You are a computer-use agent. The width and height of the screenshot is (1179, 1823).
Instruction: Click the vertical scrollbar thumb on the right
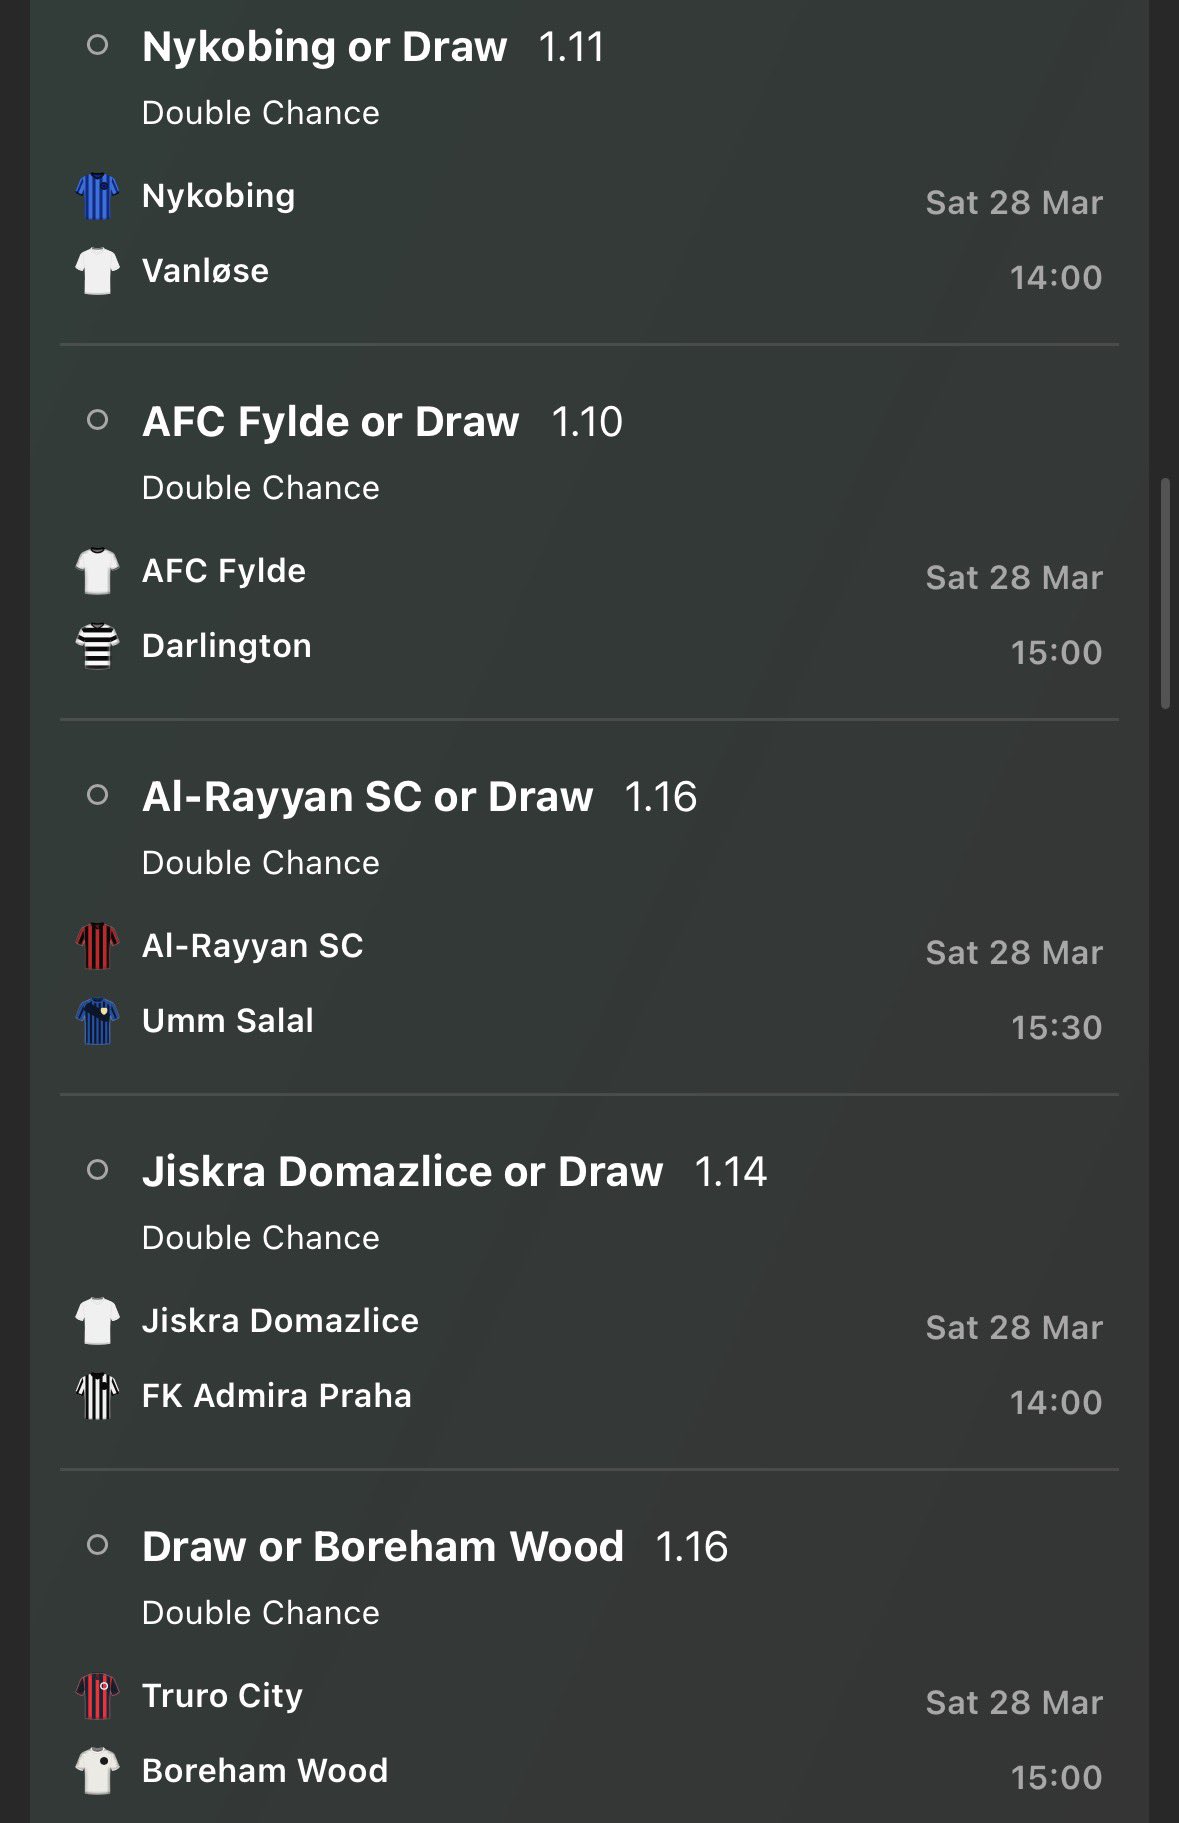click(1165, 594)
